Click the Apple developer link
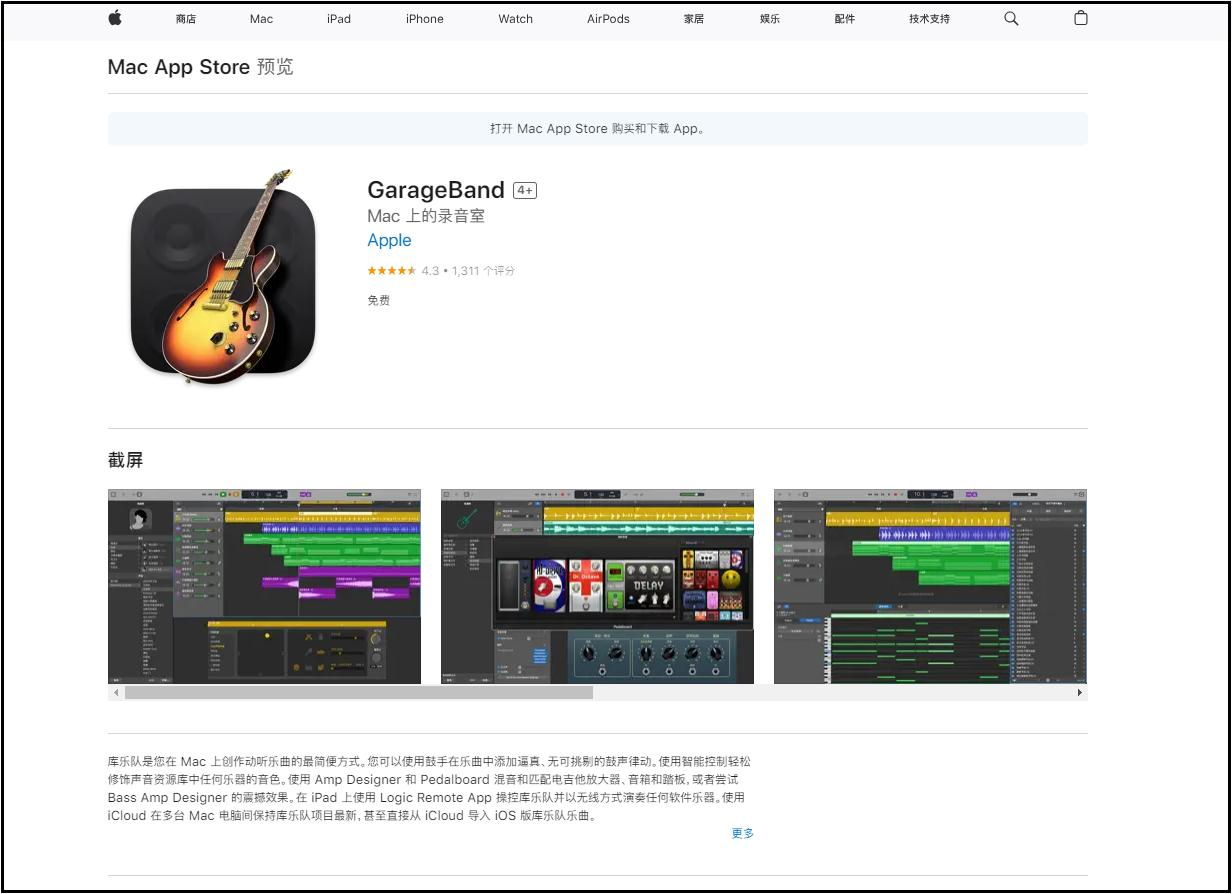Image resolution: width=1232 pixels, height=894 pixels. pyautogui.click(x=389, y=240)
